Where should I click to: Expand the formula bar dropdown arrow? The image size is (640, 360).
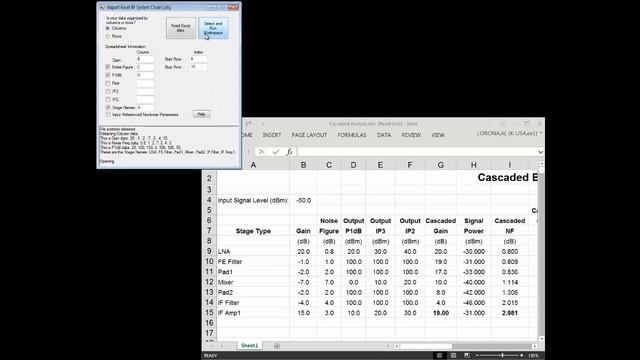click(x=540, y=152)
